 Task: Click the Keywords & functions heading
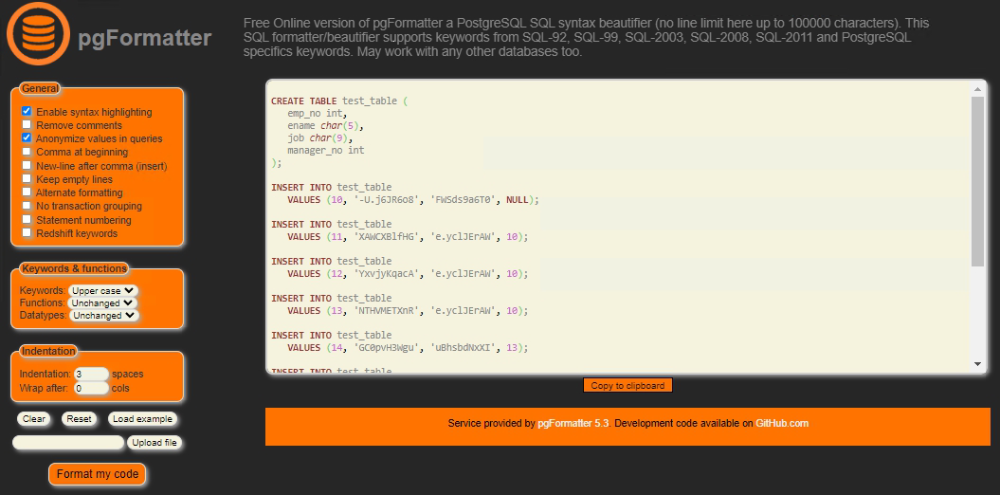coord(74,269)
